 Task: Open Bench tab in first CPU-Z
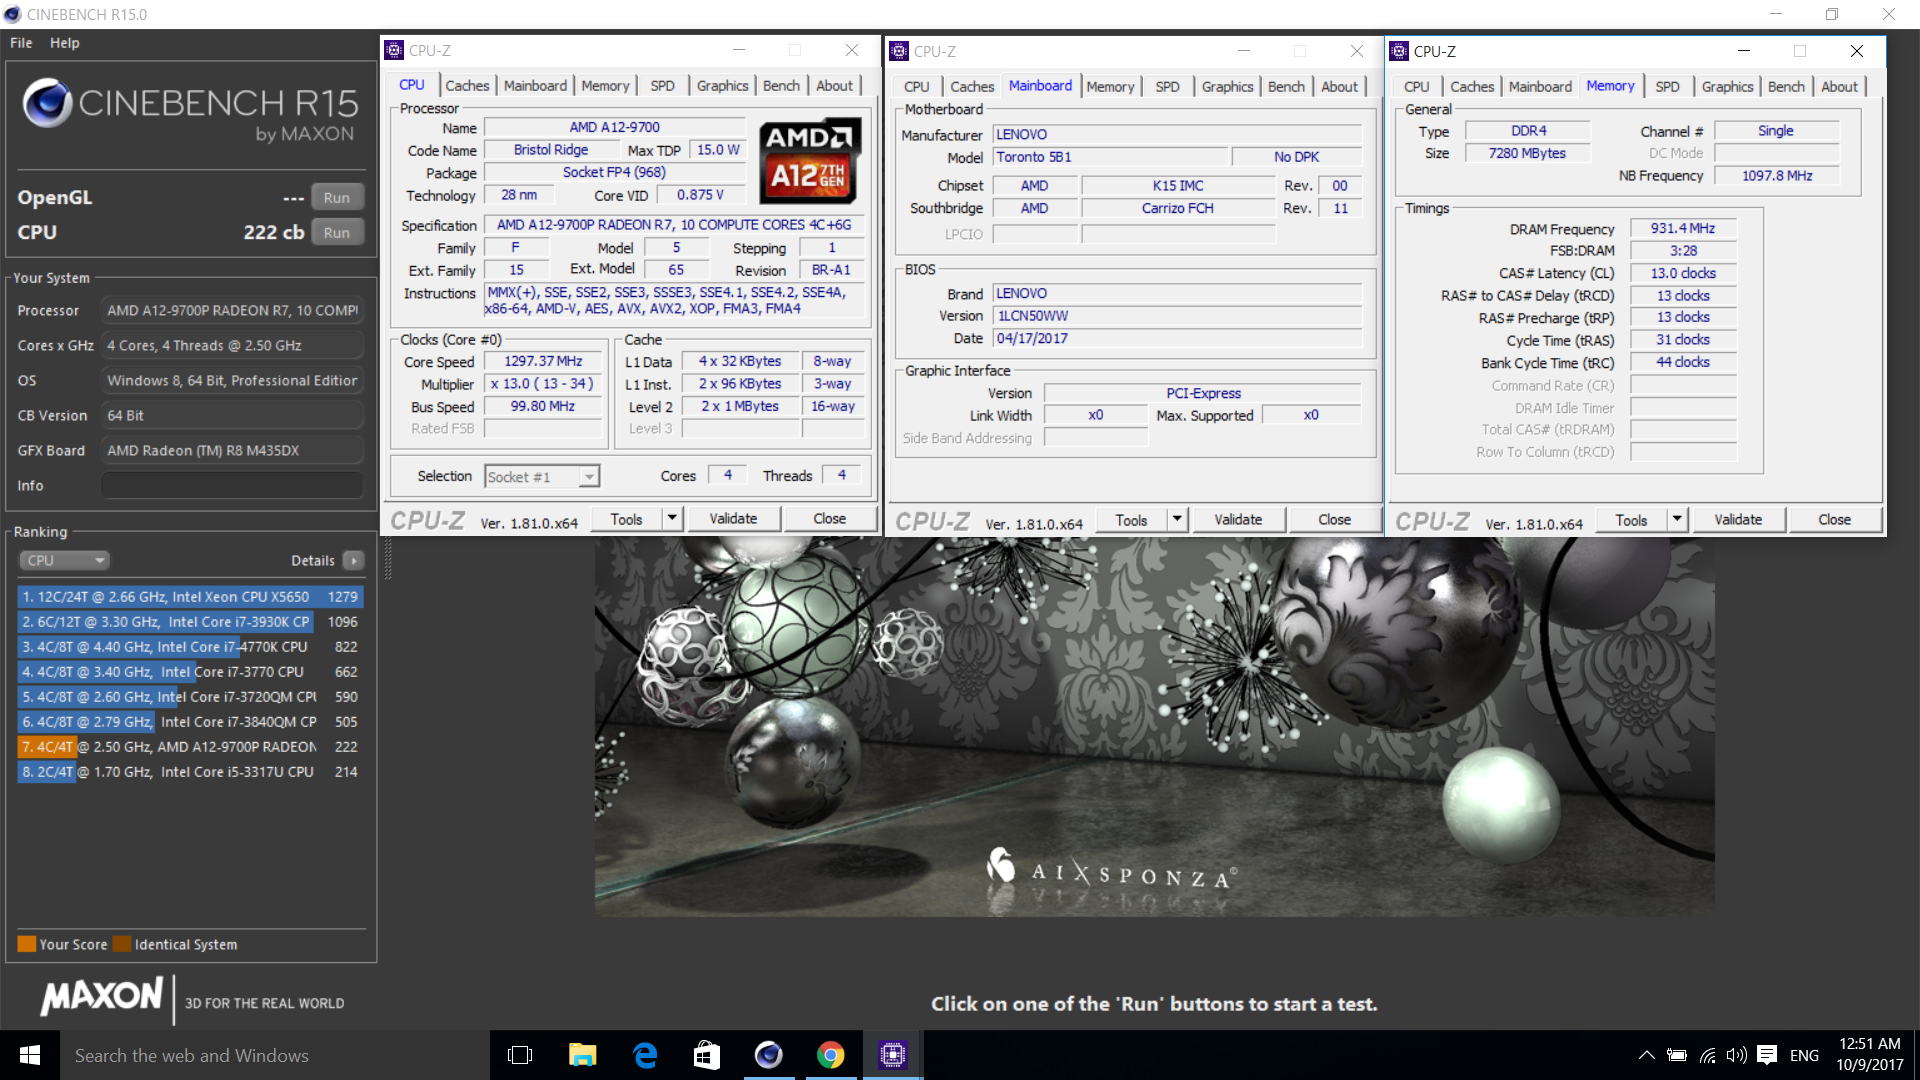[x=781, y=86]
